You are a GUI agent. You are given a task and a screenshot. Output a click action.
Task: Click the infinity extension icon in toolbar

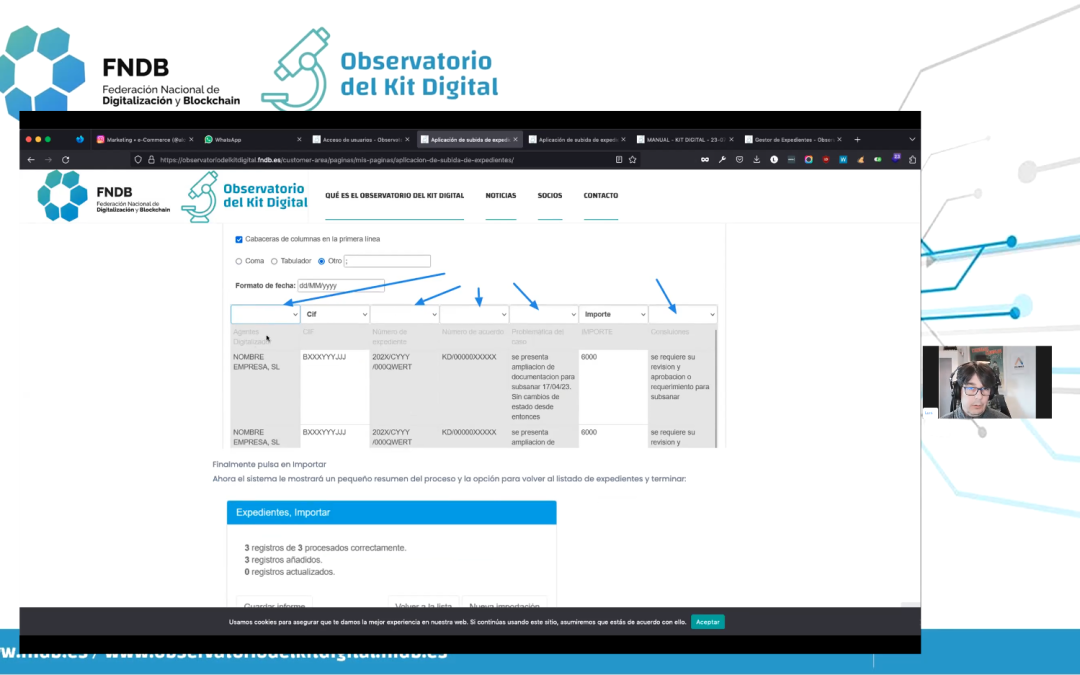pyautogui.click(x=705, y=160)
